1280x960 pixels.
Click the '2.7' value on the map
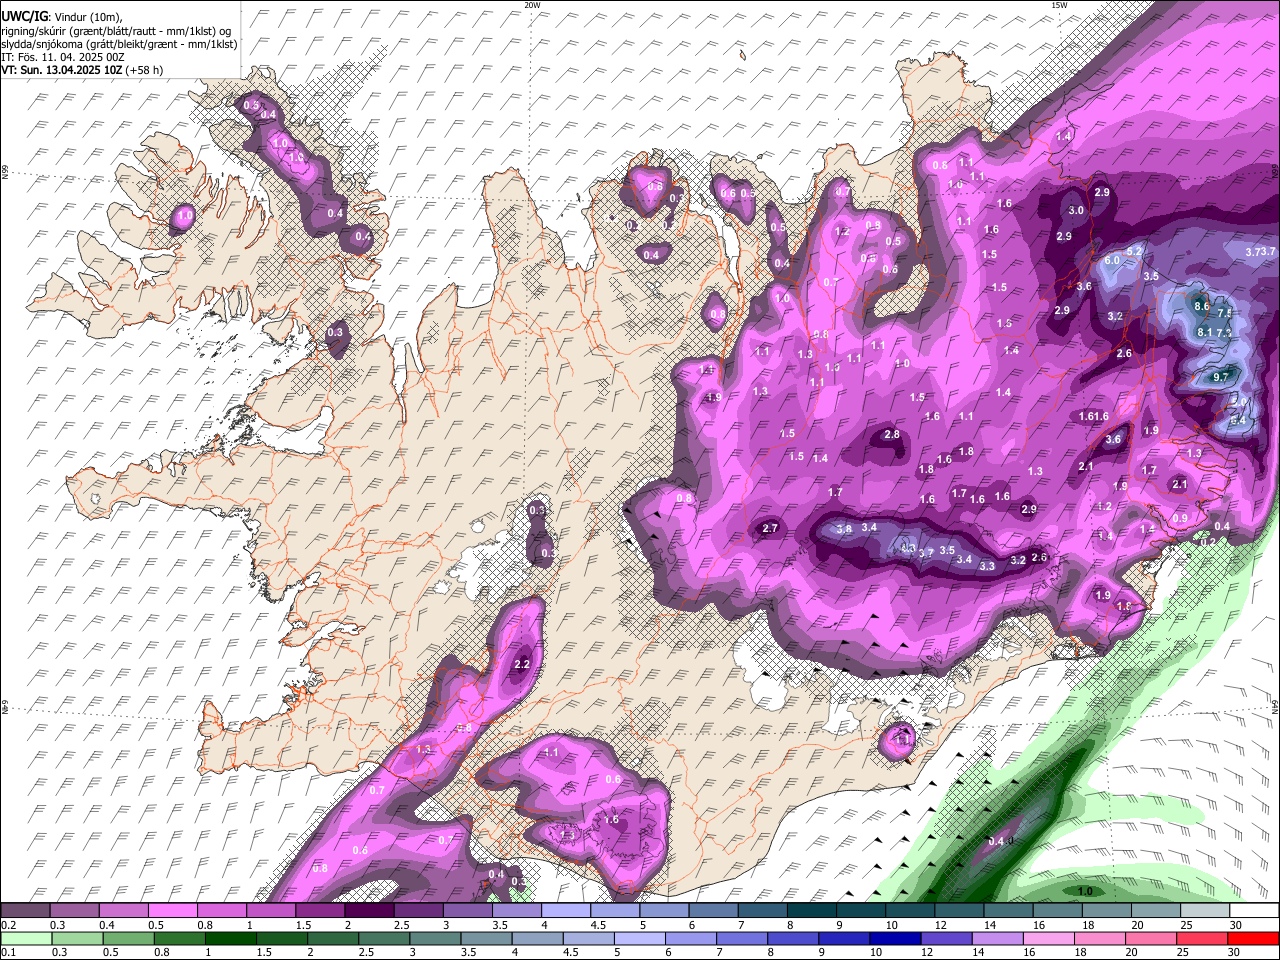point(770,528)
